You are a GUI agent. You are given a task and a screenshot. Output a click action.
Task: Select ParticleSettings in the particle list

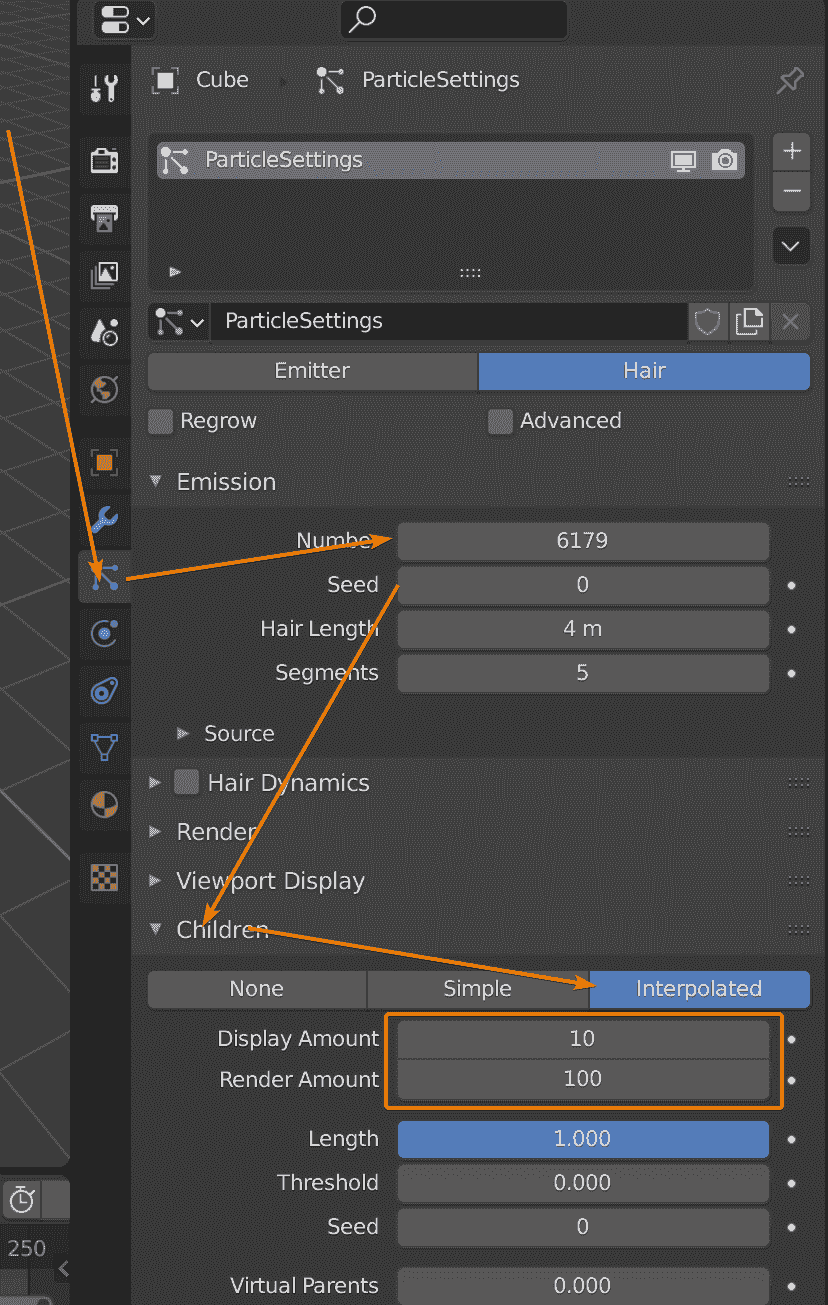pyautogui.click(x=450, y=160)
